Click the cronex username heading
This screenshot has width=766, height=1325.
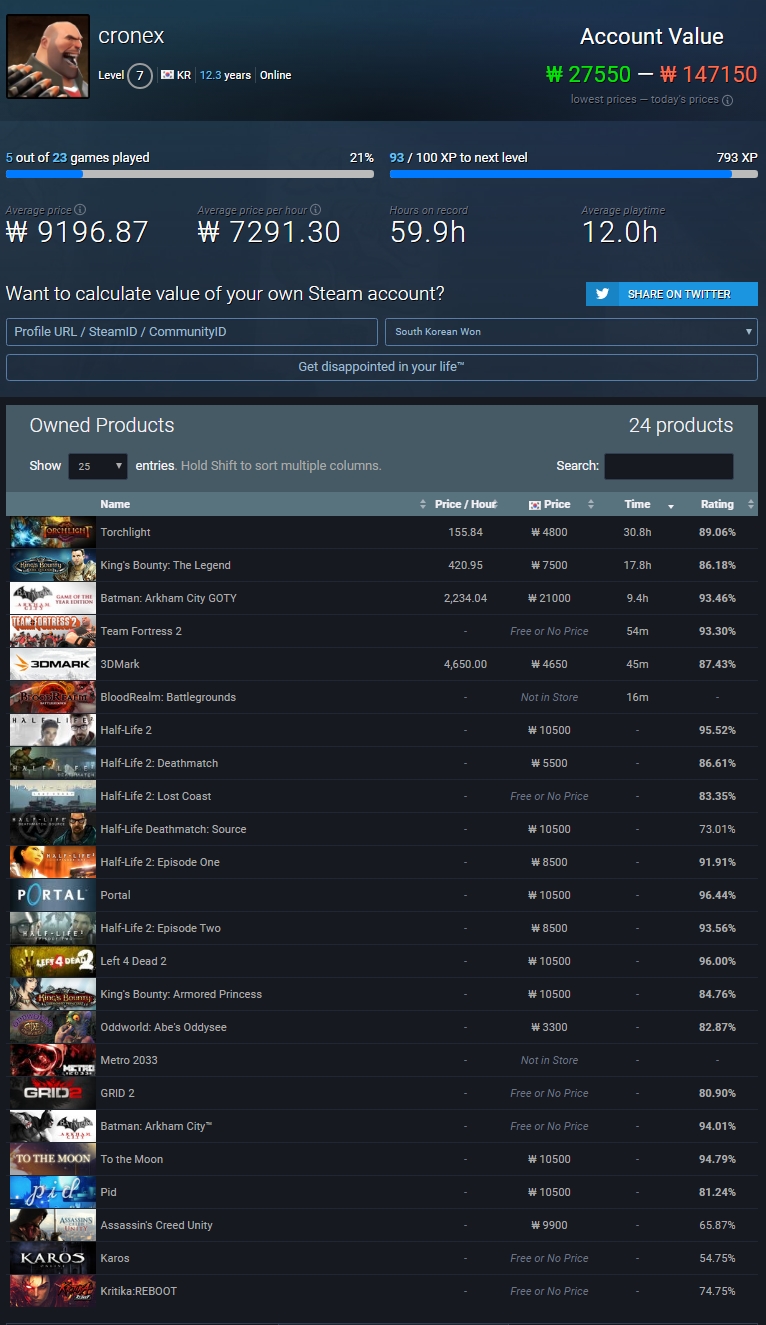[x=131, y=36]
